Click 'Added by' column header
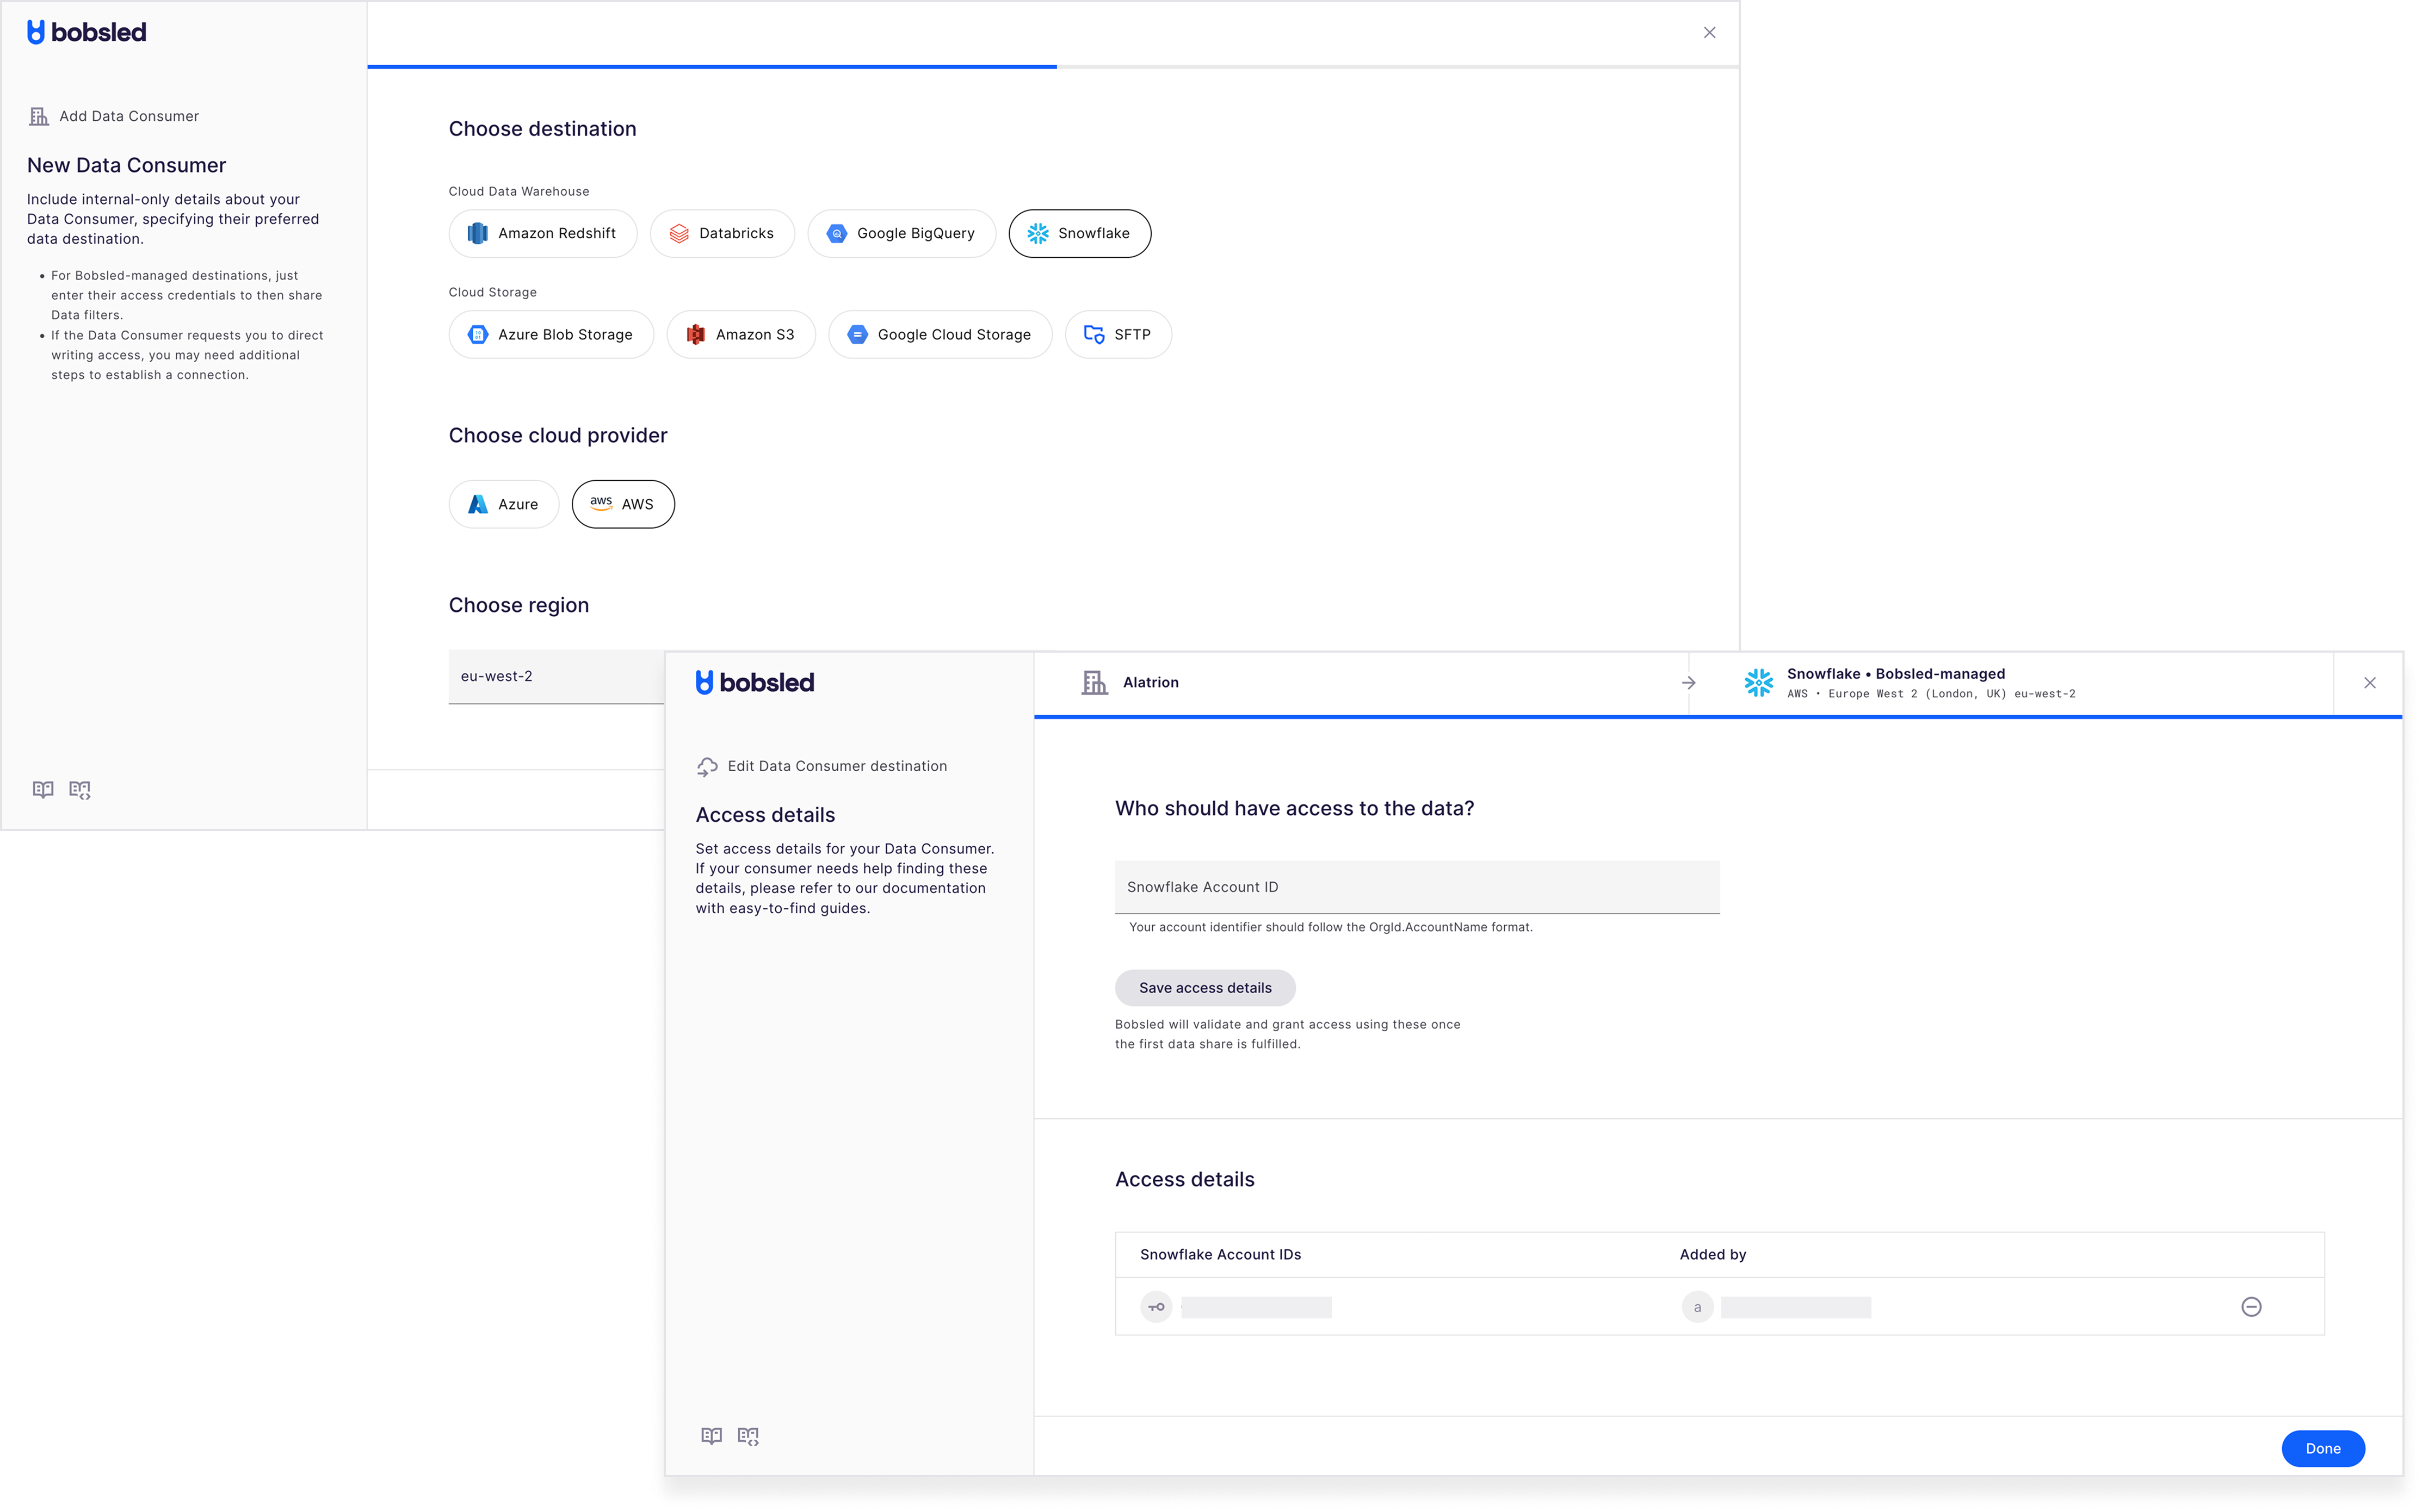Image resolution: width=2422 pixels, height=1512 pixels. click(1712, 1254)
